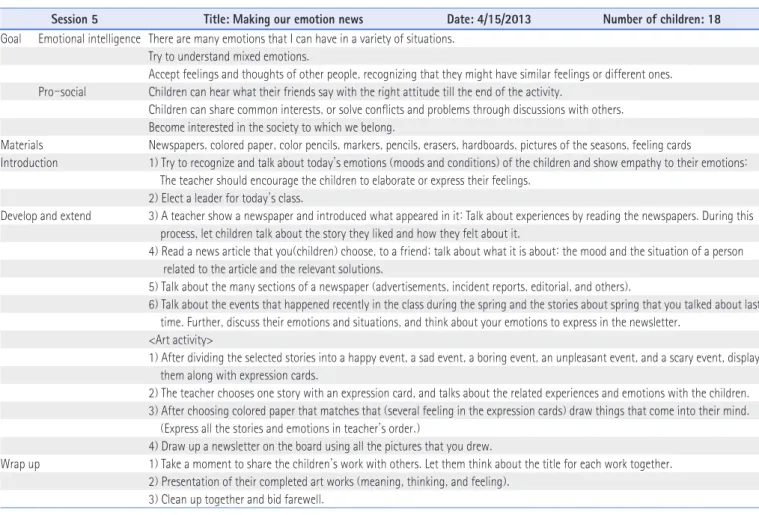The image size is (759, 515).
Task: Click '3) Clean up together and bid farewell.'
Action: 236,500
